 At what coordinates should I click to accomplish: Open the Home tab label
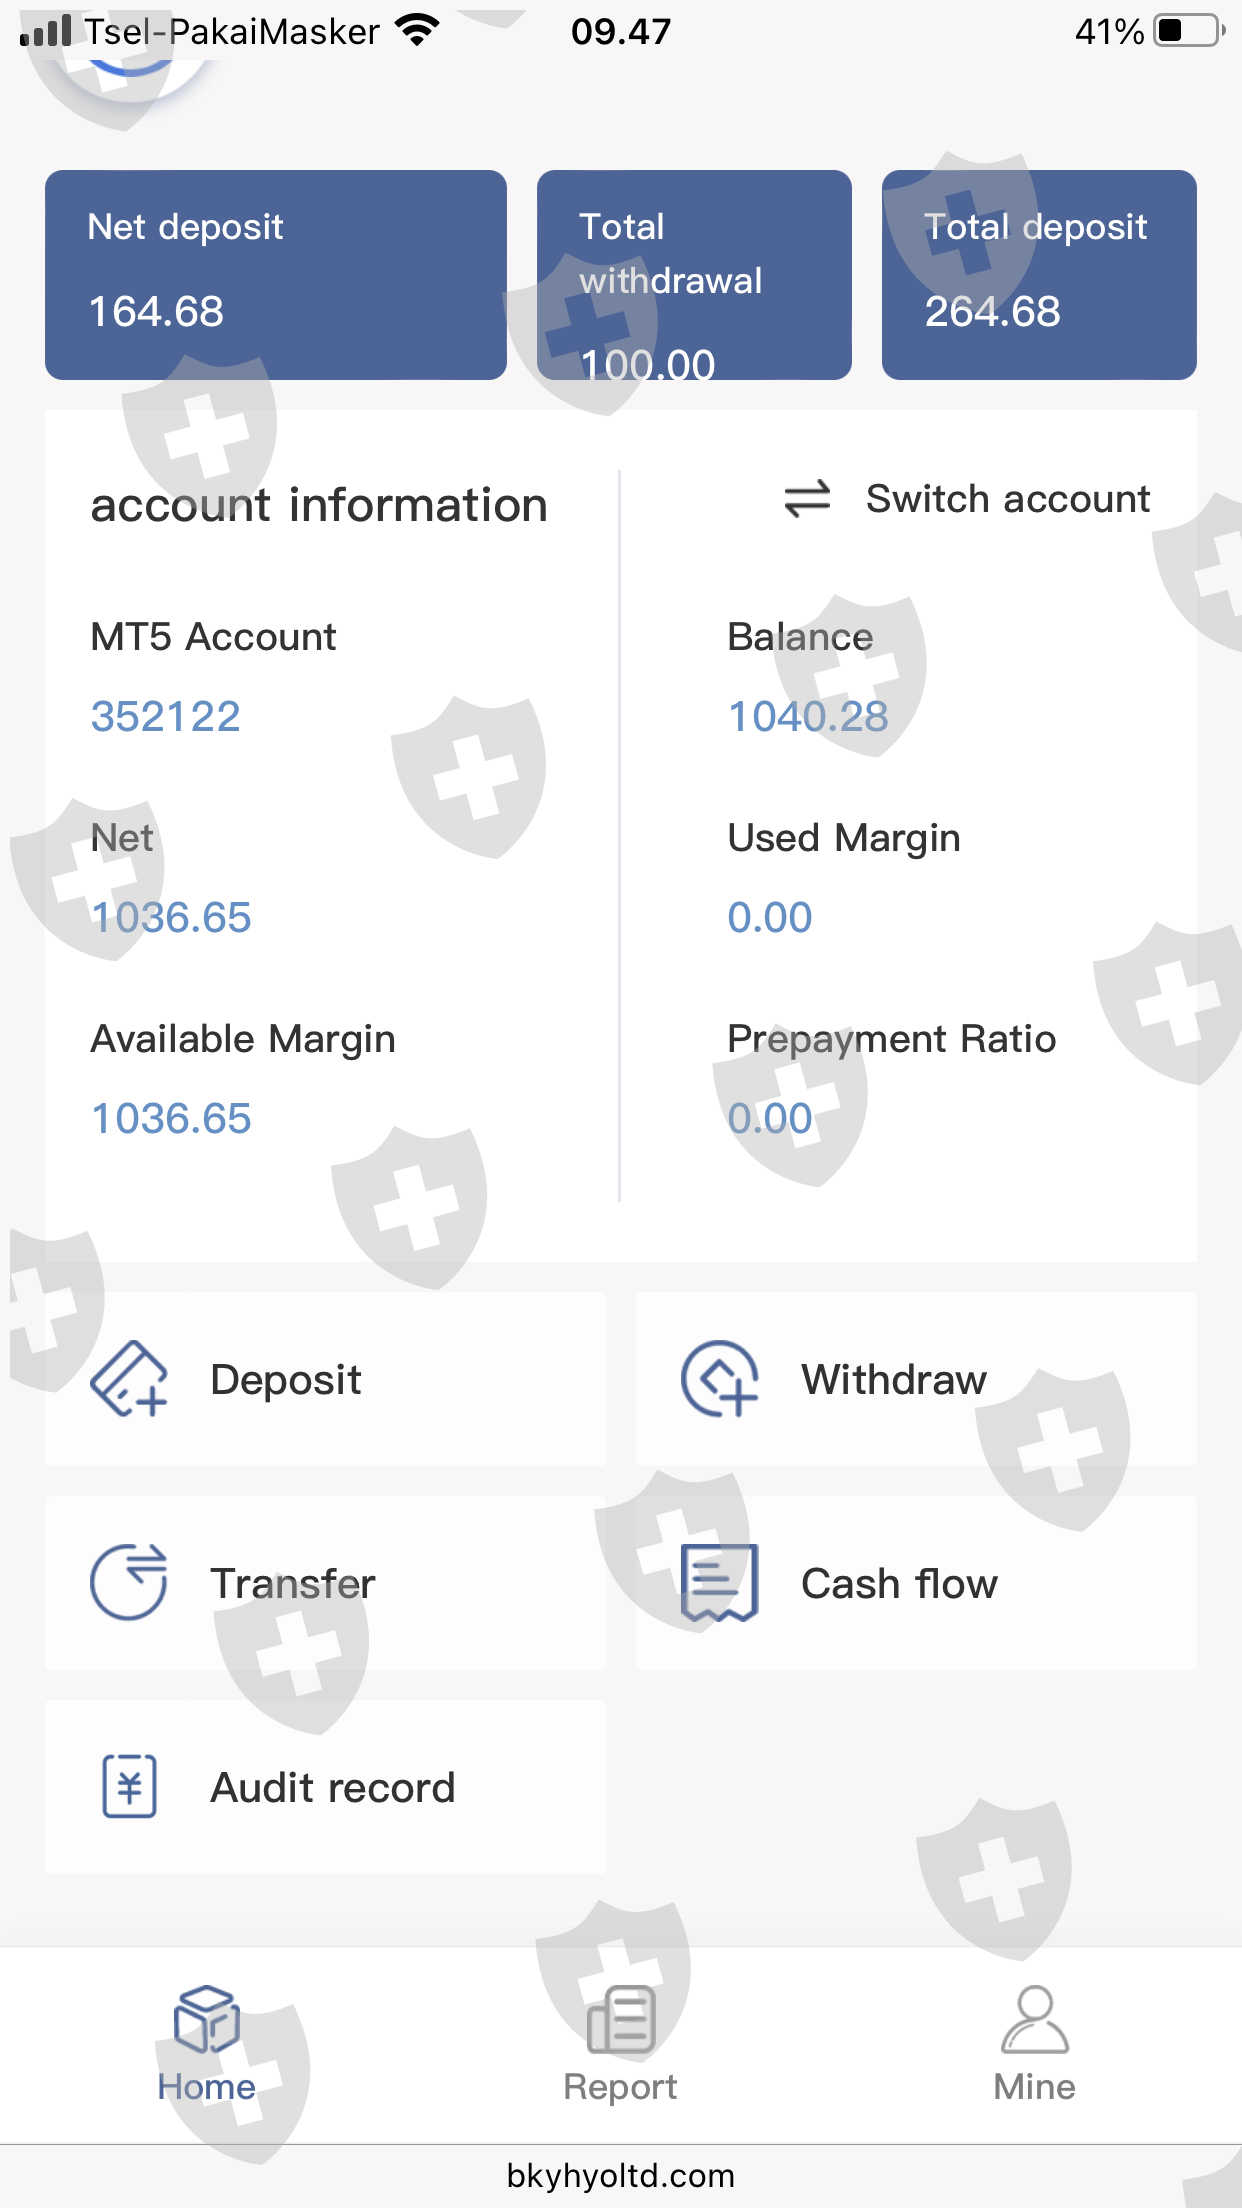click(206, 2087)
